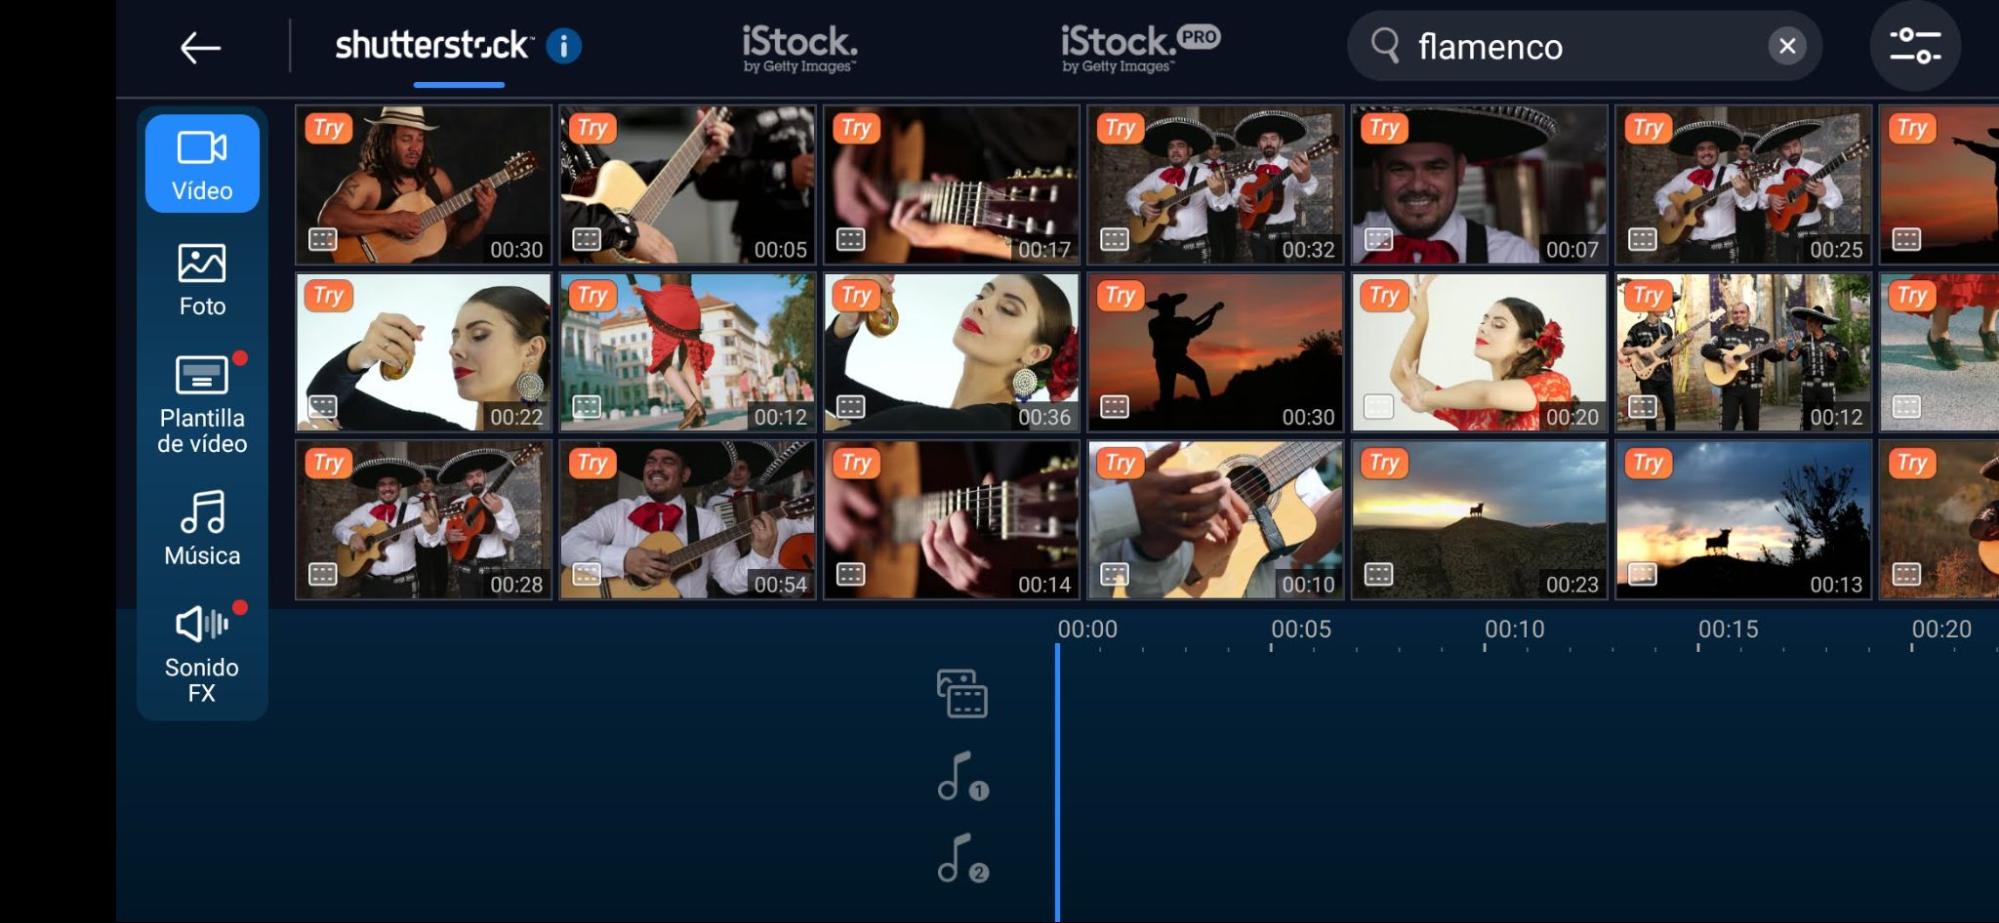The width and height of the screenshot is (1999, 923).
Task: Tap Try badge on 00:22 castanets clip
Action: (x=328, y=295)
